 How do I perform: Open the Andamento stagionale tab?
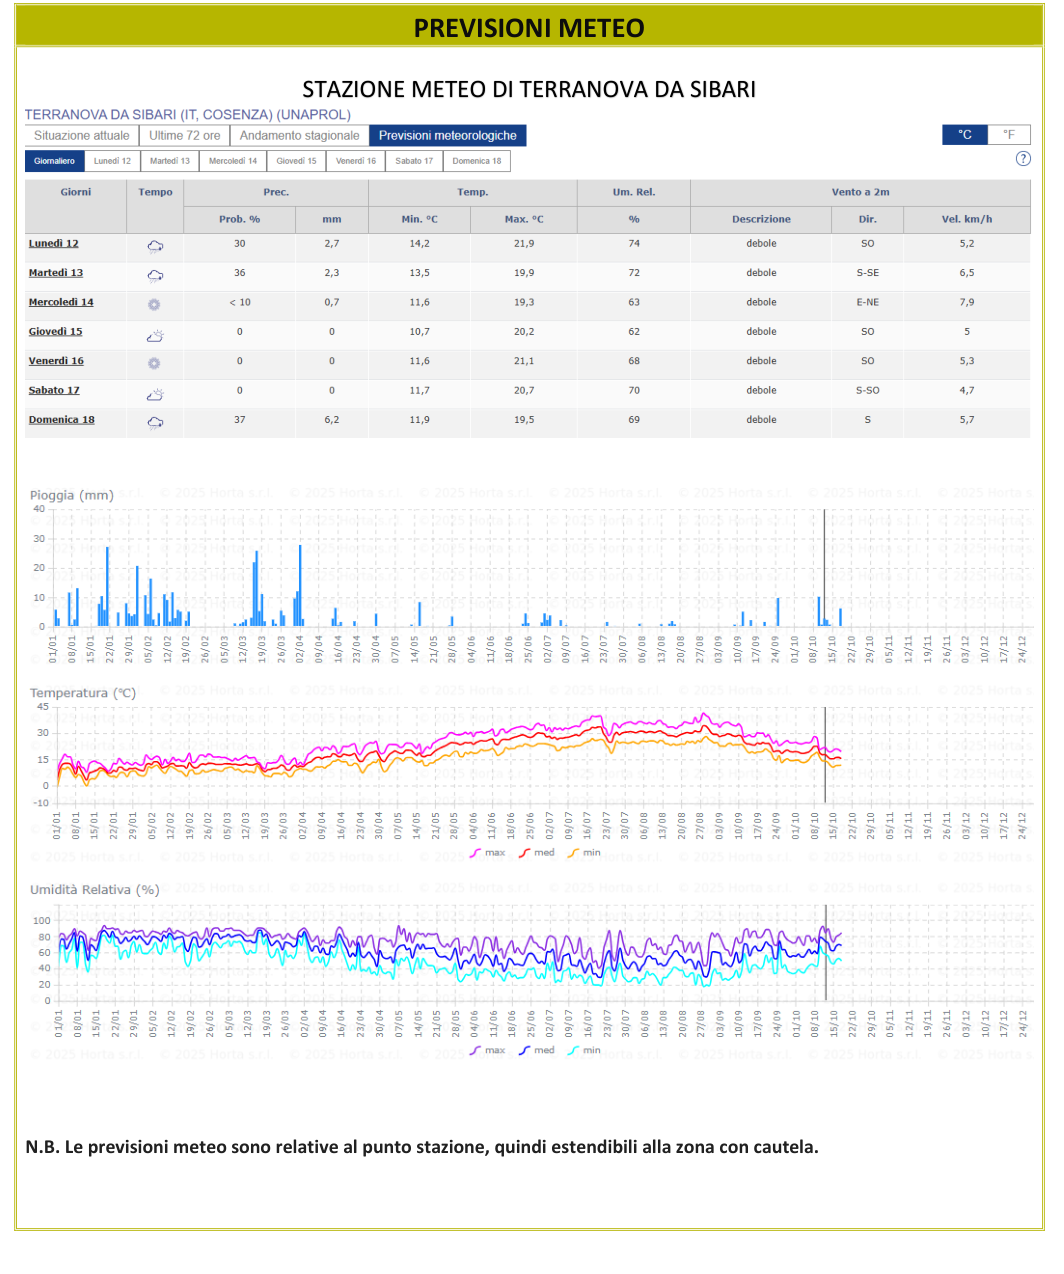(299, 136)
